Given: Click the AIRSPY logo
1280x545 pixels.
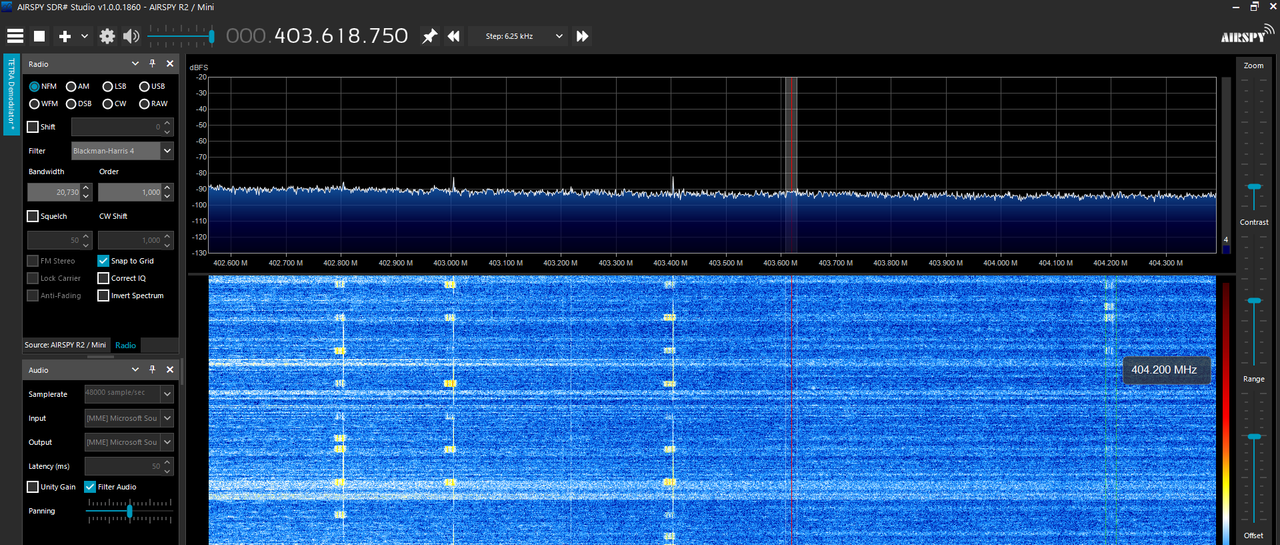Looking at the screenshot, I should pyautogui.click(x=1245, y=35).
